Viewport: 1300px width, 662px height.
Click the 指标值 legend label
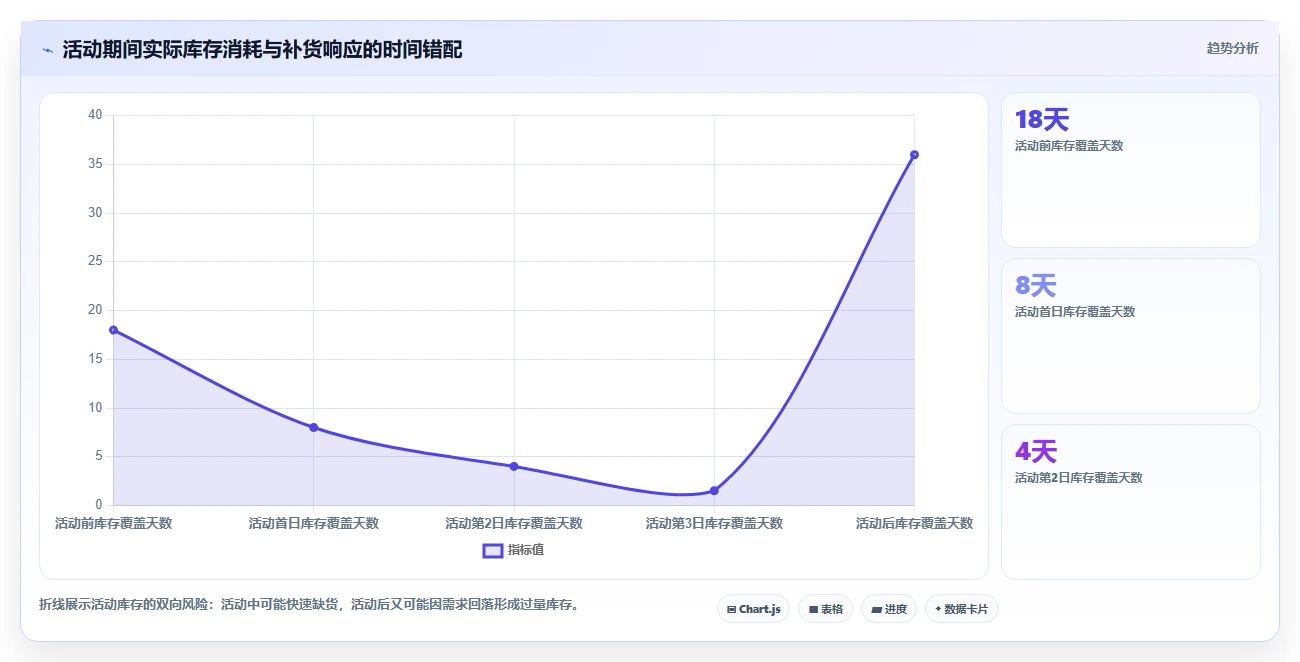(526, 550)
